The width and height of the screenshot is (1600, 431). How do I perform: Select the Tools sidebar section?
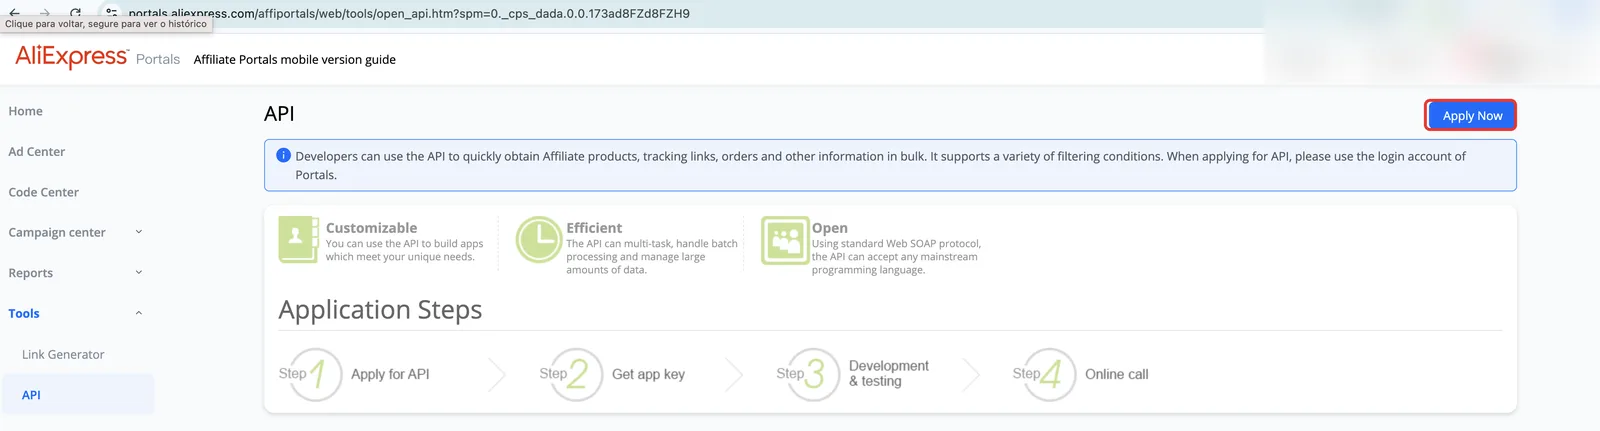pyautogui.click(x=24, y=314)
